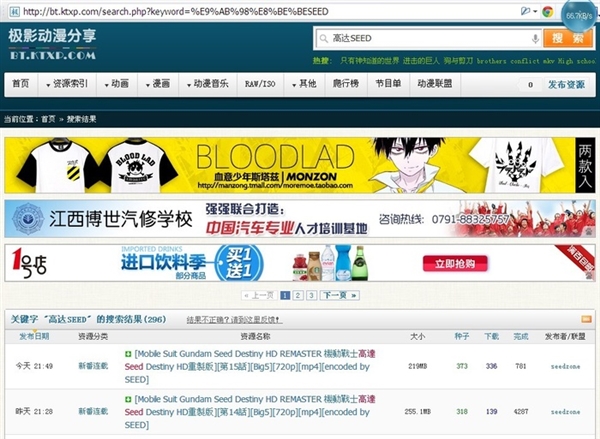Click hot search mkv
The image size is (600, 439).
(549, 61)
